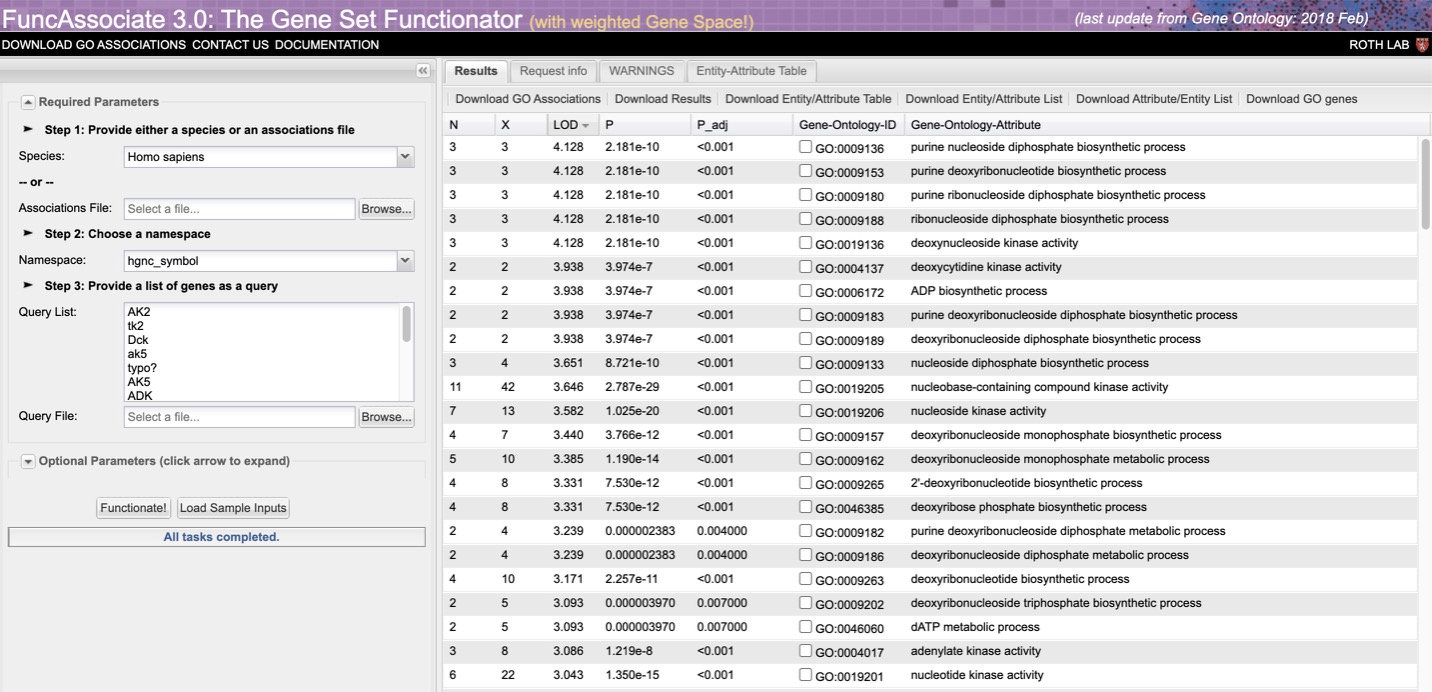Expand the Optional Parameters section

28,461
